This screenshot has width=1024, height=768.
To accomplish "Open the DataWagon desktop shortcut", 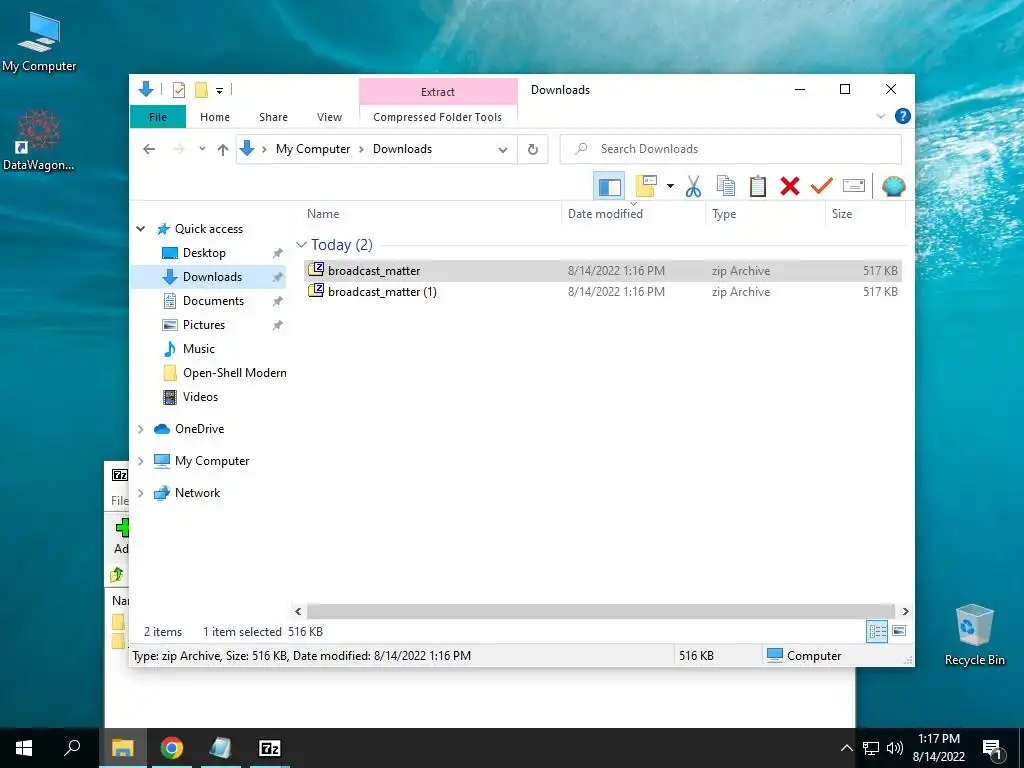I will tap(39, 140).
